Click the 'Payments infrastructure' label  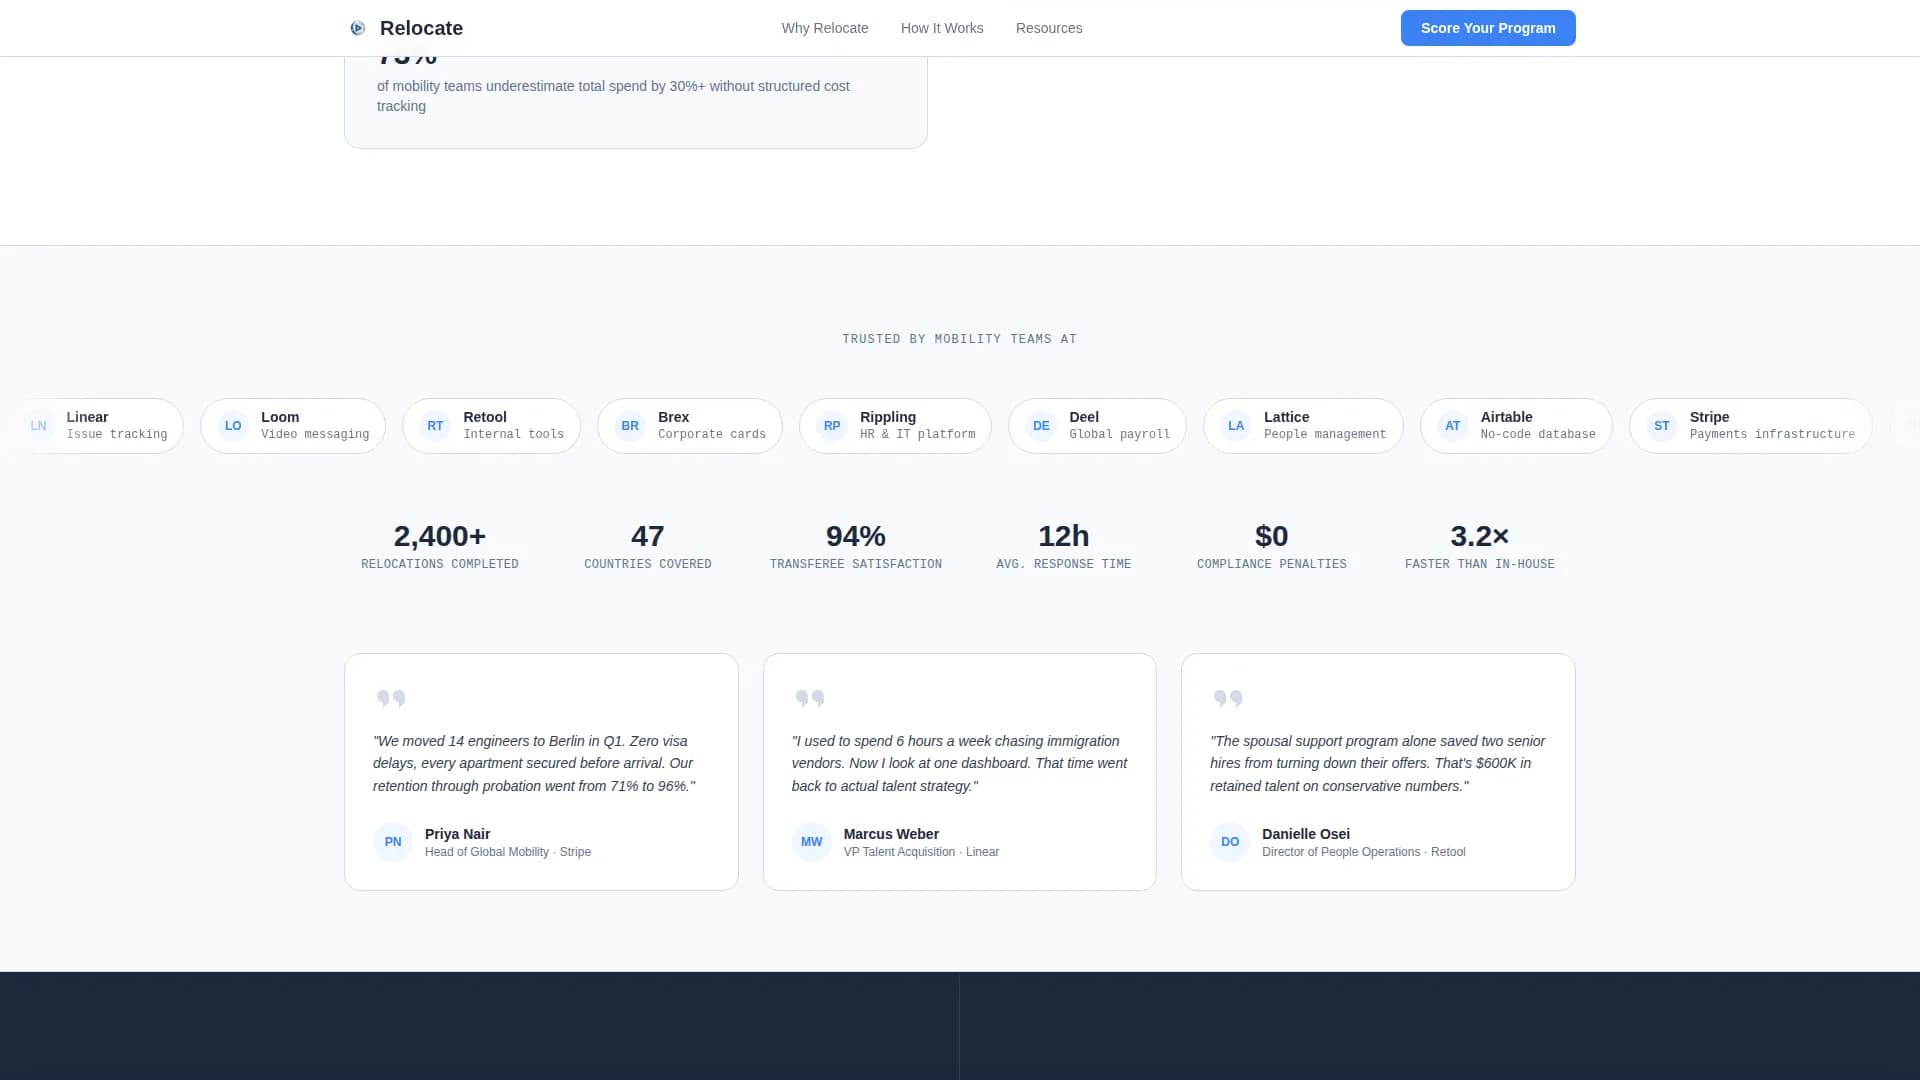pyautogui.click(x=1772, y=434)
